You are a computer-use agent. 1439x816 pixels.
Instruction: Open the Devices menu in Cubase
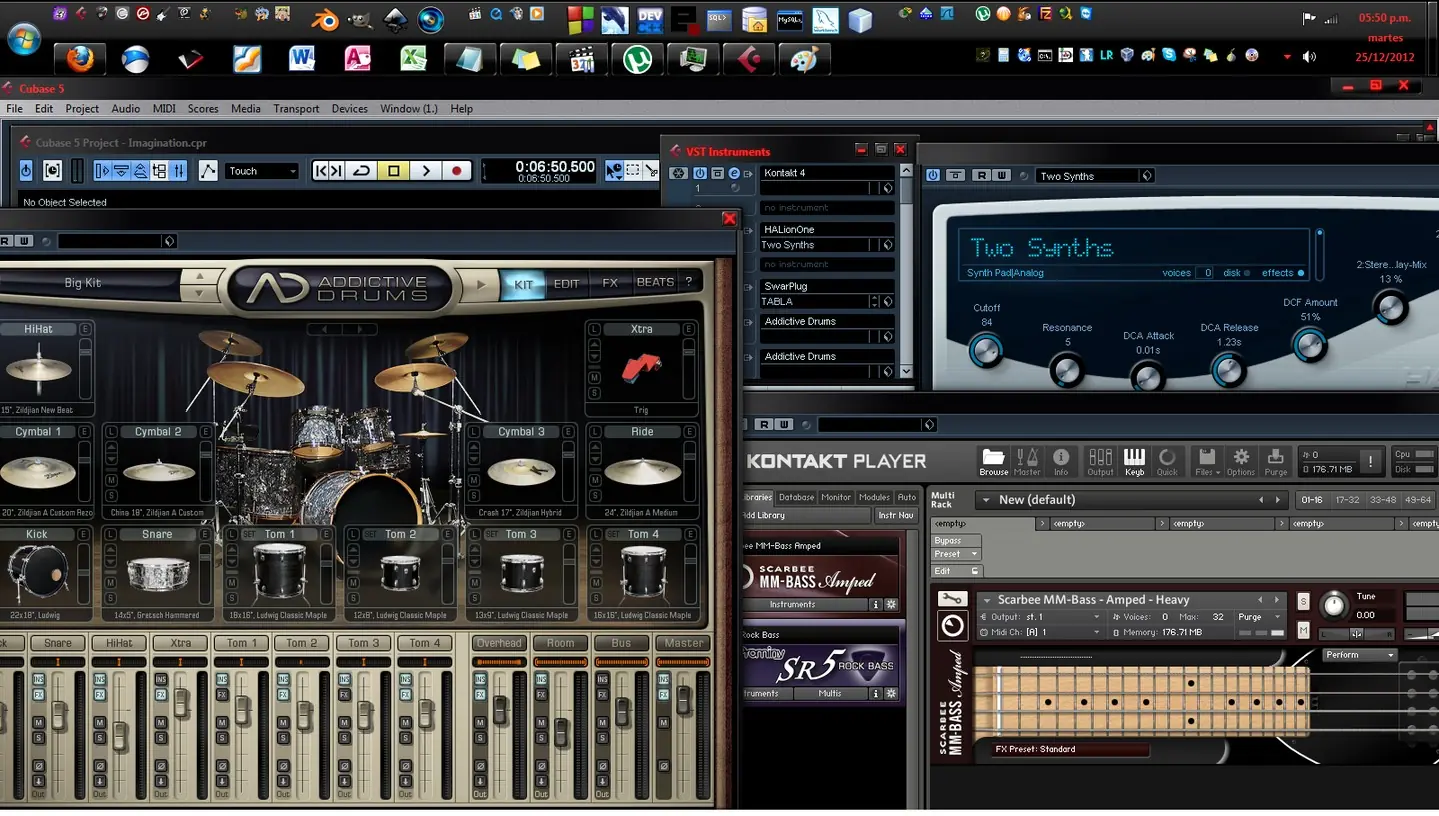[350, 109]
